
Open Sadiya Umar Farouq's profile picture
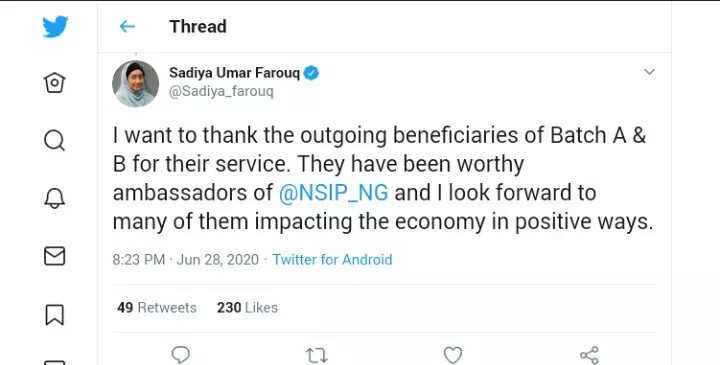pyautogui.click(x=135, y=84)
